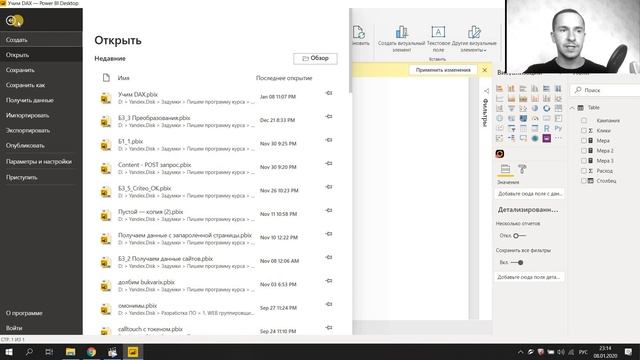Turn on the Несколько отчетов switch
The image size is (640, 360).
click(519, 236)
